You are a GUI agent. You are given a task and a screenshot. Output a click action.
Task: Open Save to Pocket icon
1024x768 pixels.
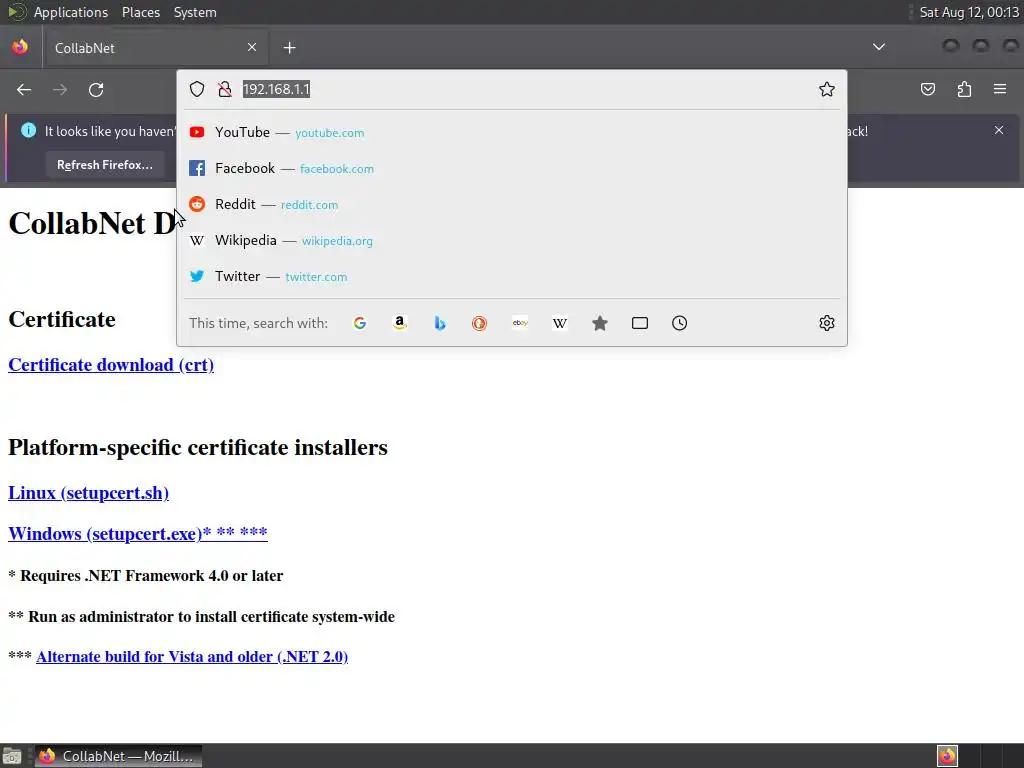pyautogui.click(x=928, y=89)
